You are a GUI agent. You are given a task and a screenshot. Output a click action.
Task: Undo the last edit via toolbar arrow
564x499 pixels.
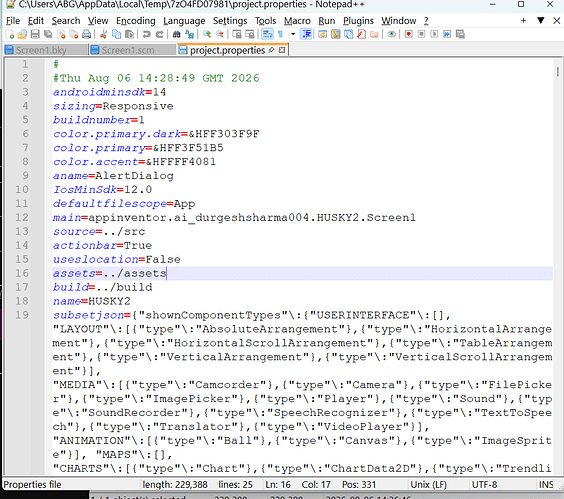coord(146,34)
